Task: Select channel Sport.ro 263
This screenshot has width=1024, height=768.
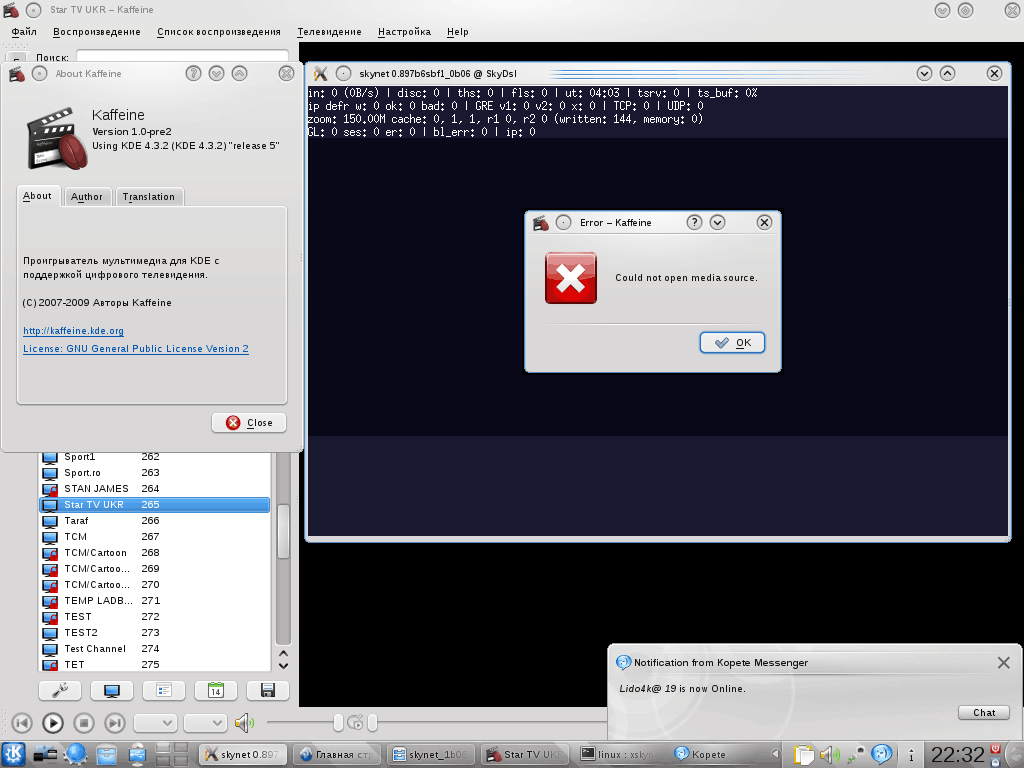Action: (x=155, y=473)
